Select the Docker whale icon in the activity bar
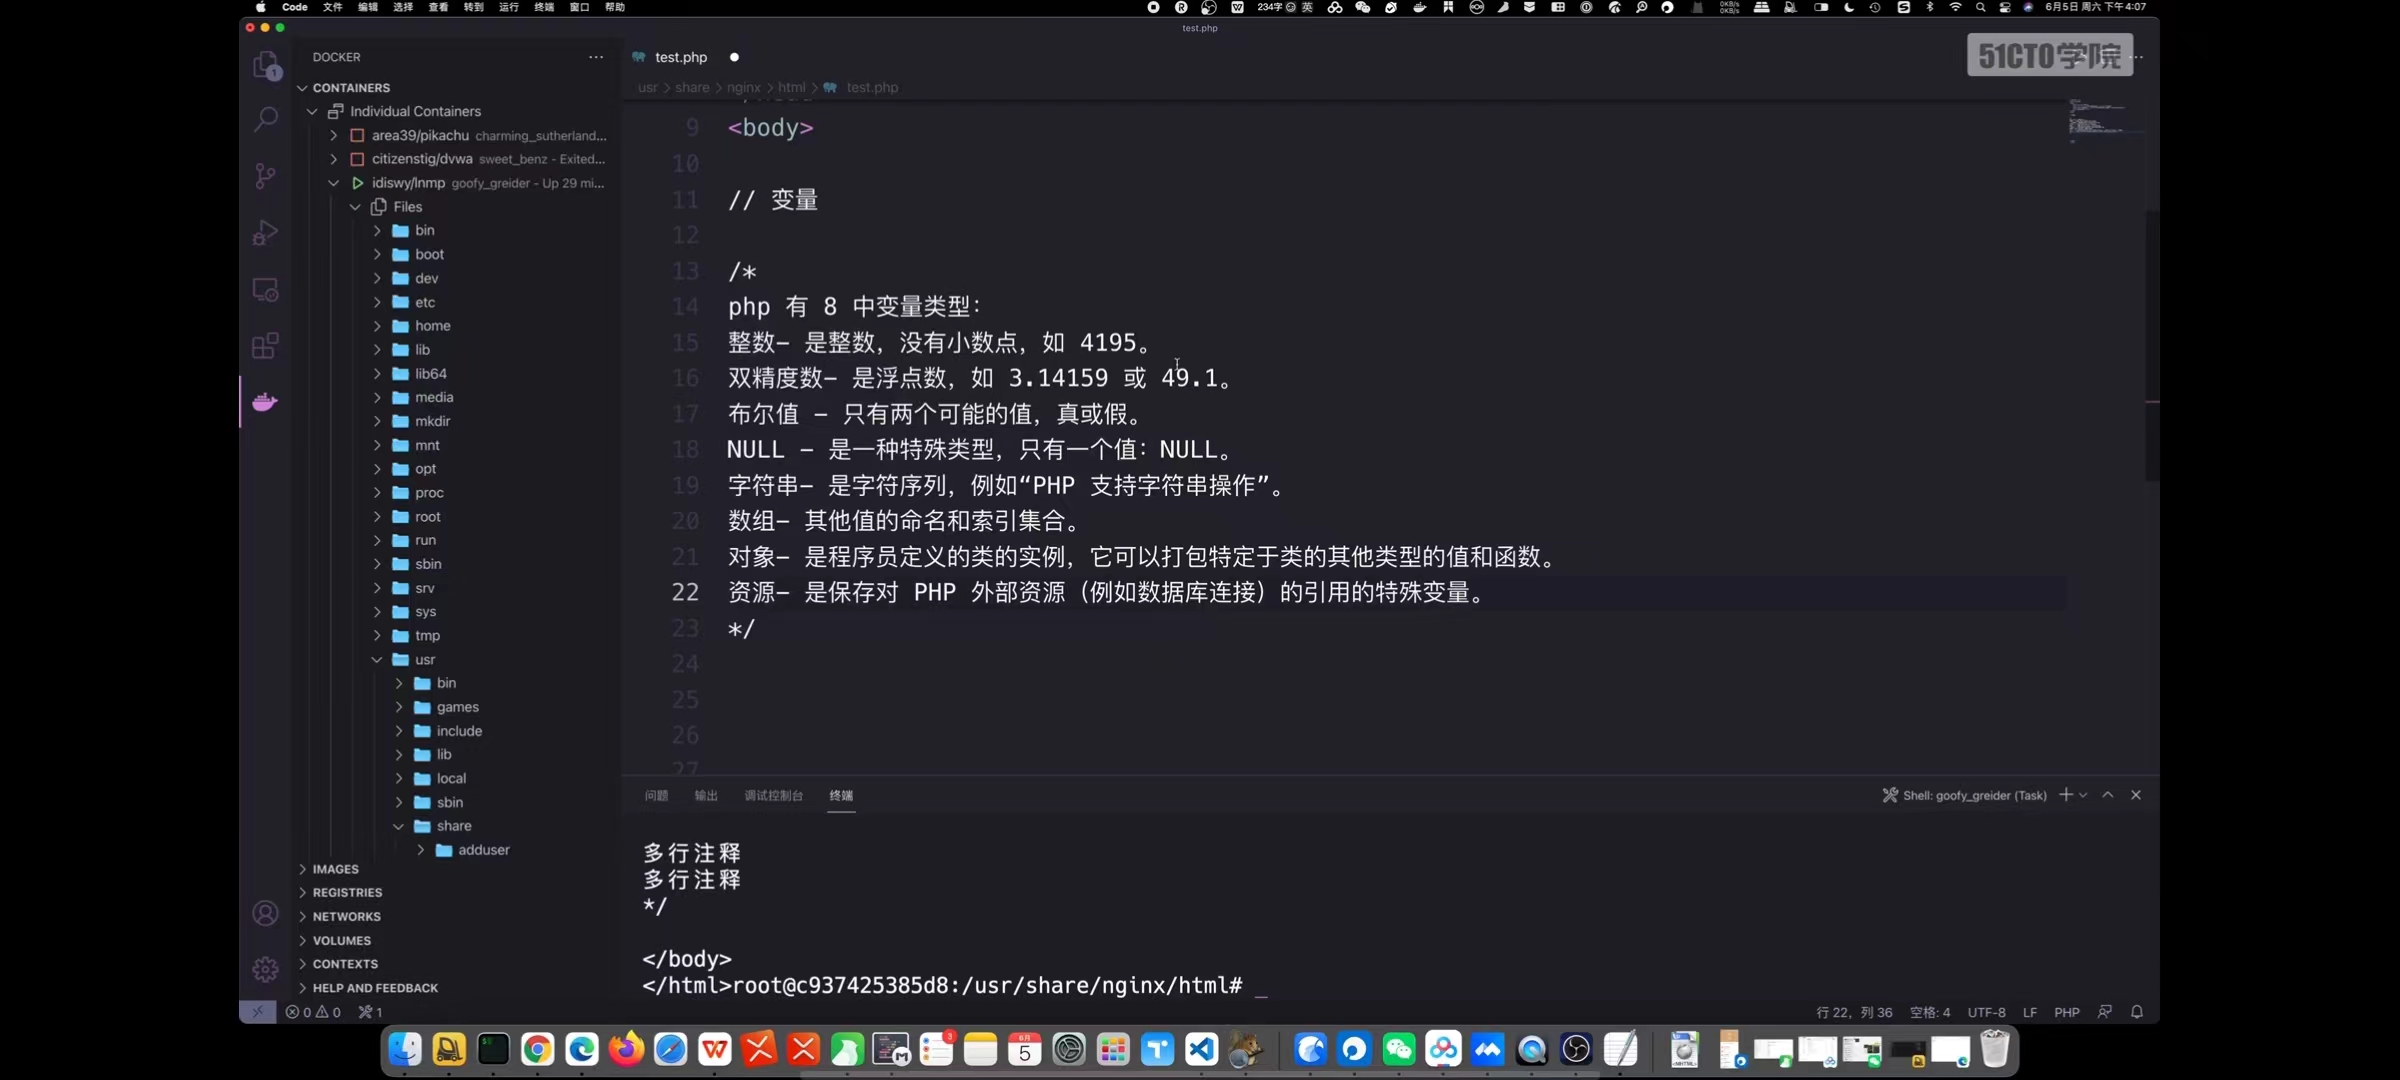 (265, 402)
